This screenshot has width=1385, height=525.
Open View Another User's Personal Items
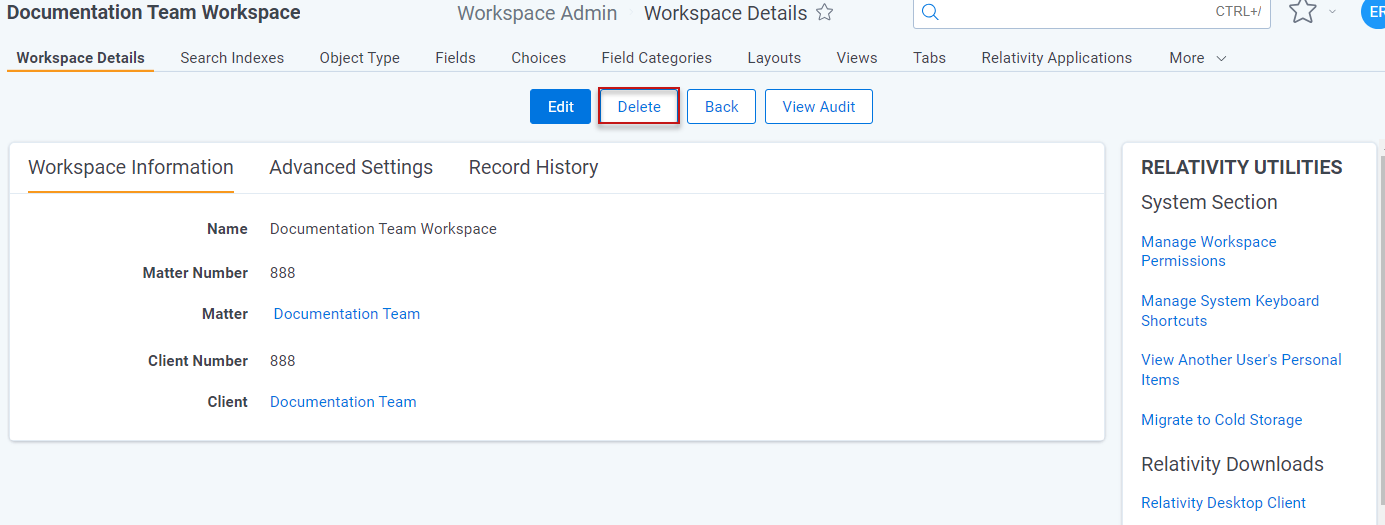click(x=1241, y=370)
